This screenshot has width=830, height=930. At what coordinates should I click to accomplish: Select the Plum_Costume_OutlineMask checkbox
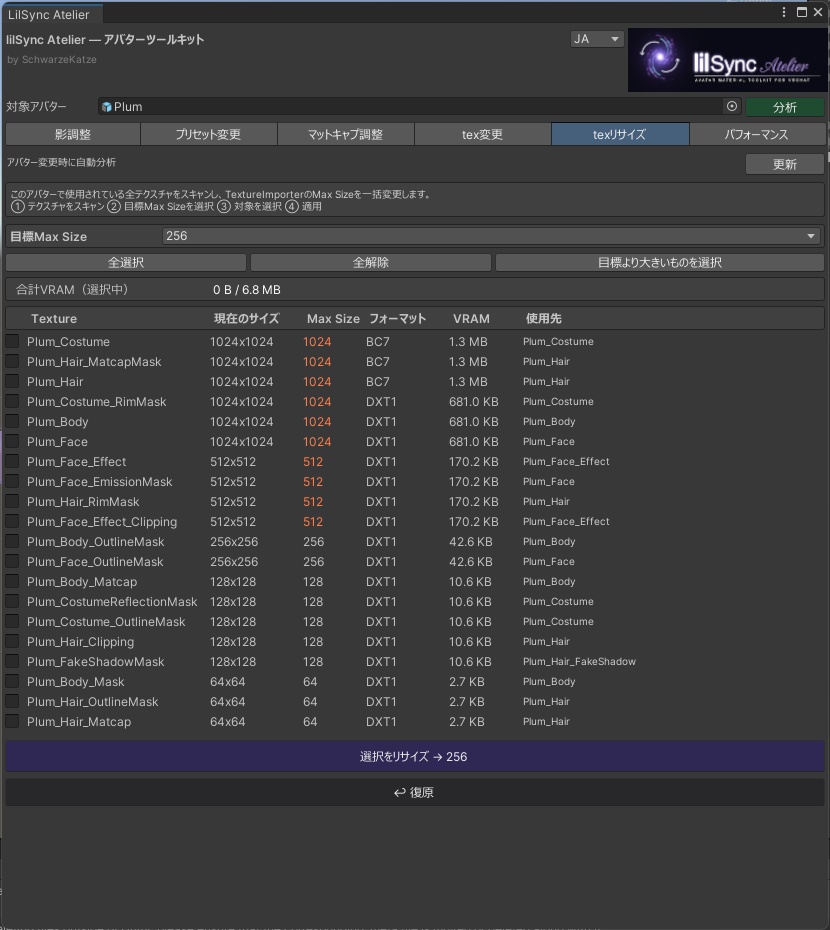tap(12, 621)
